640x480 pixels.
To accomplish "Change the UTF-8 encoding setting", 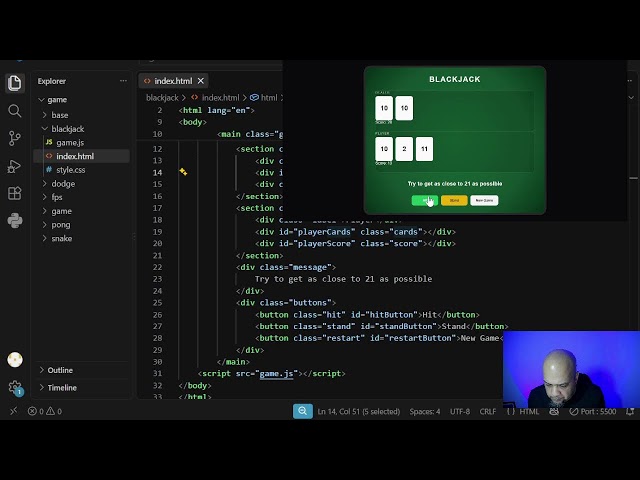I will [x=460, y=411].
